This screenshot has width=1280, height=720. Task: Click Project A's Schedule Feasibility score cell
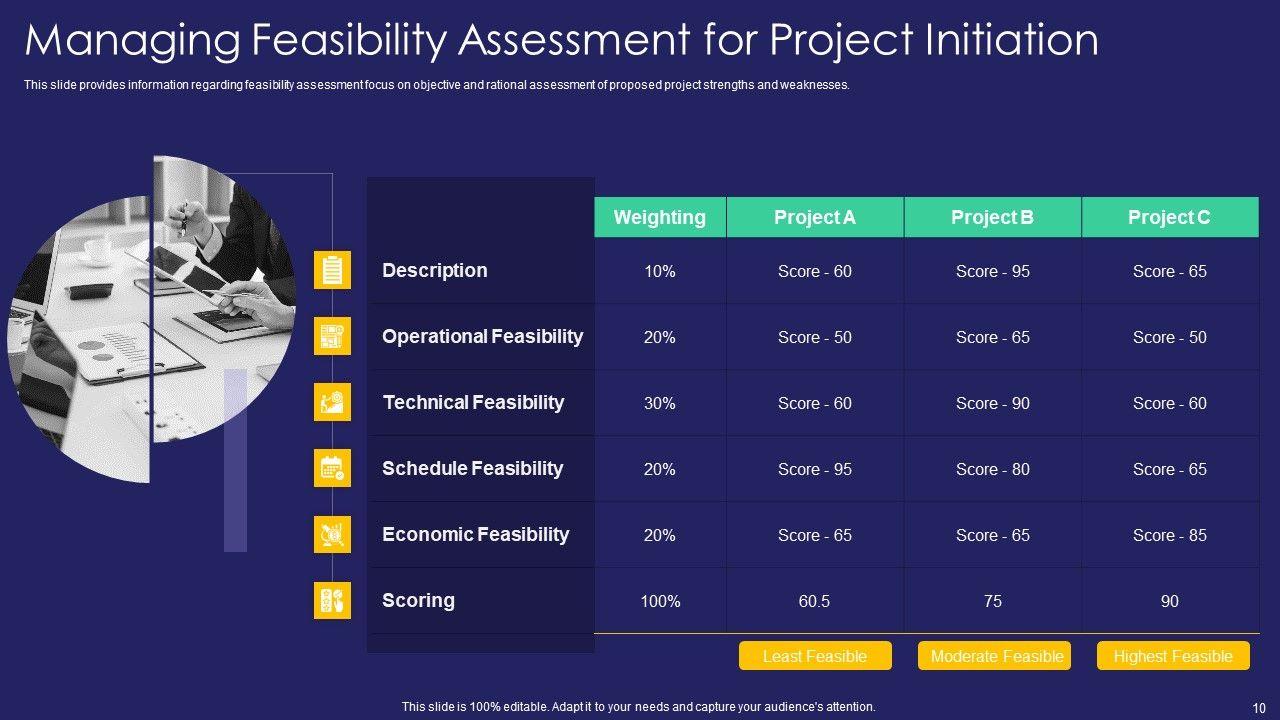814,469
